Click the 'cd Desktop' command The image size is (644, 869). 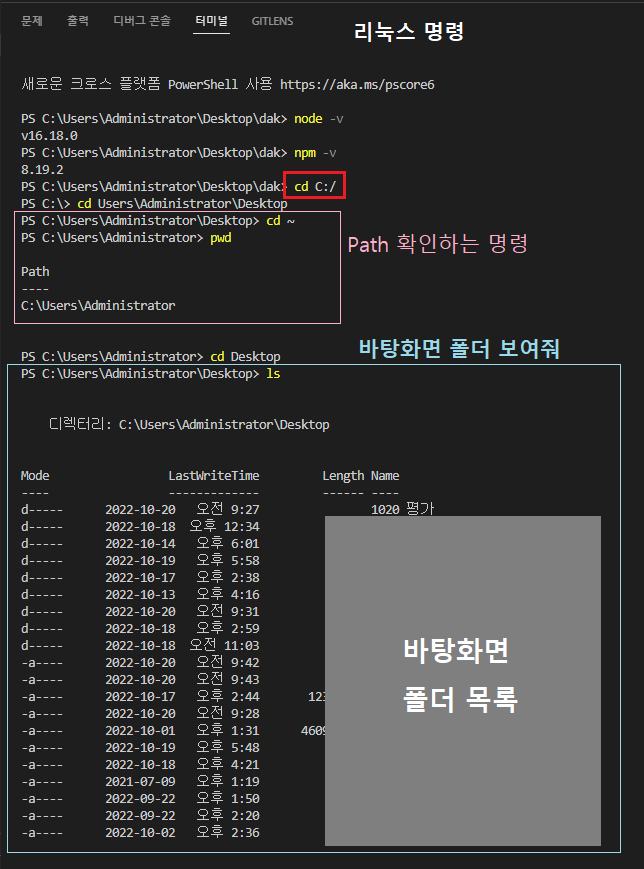click(x=245, y=356)
